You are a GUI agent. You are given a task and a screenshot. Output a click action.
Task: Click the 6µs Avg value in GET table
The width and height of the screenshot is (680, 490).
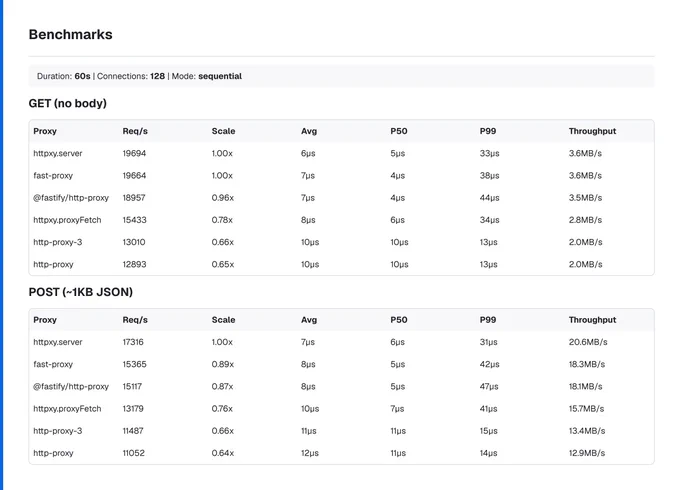pos(308,153)
